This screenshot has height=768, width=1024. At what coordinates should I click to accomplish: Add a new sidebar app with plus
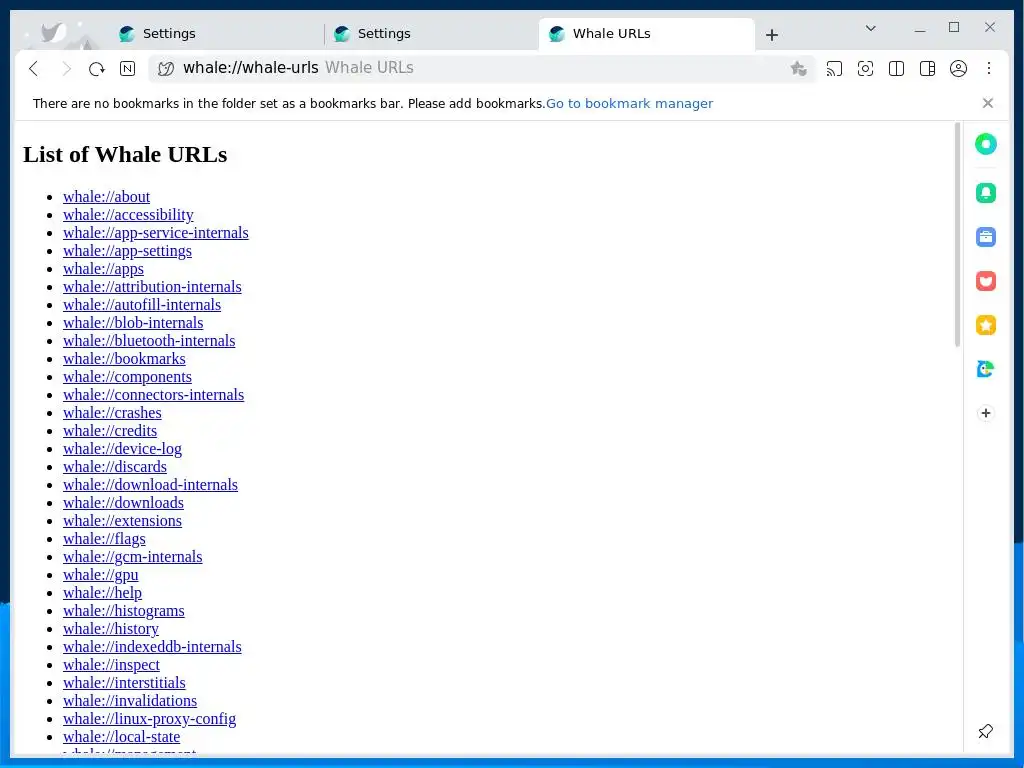(985, 413)
